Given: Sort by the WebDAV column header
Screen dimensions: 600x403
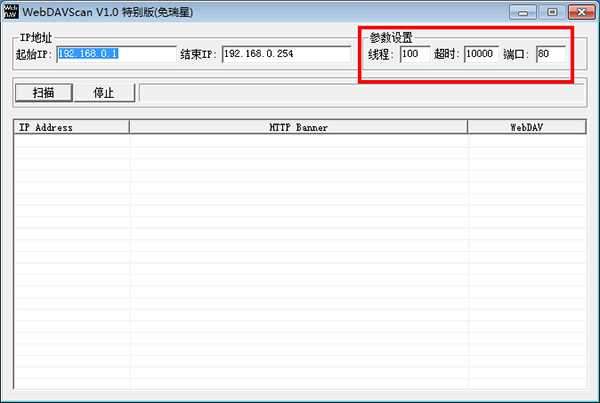Looking at the screenshot, I should pos(526,127).
